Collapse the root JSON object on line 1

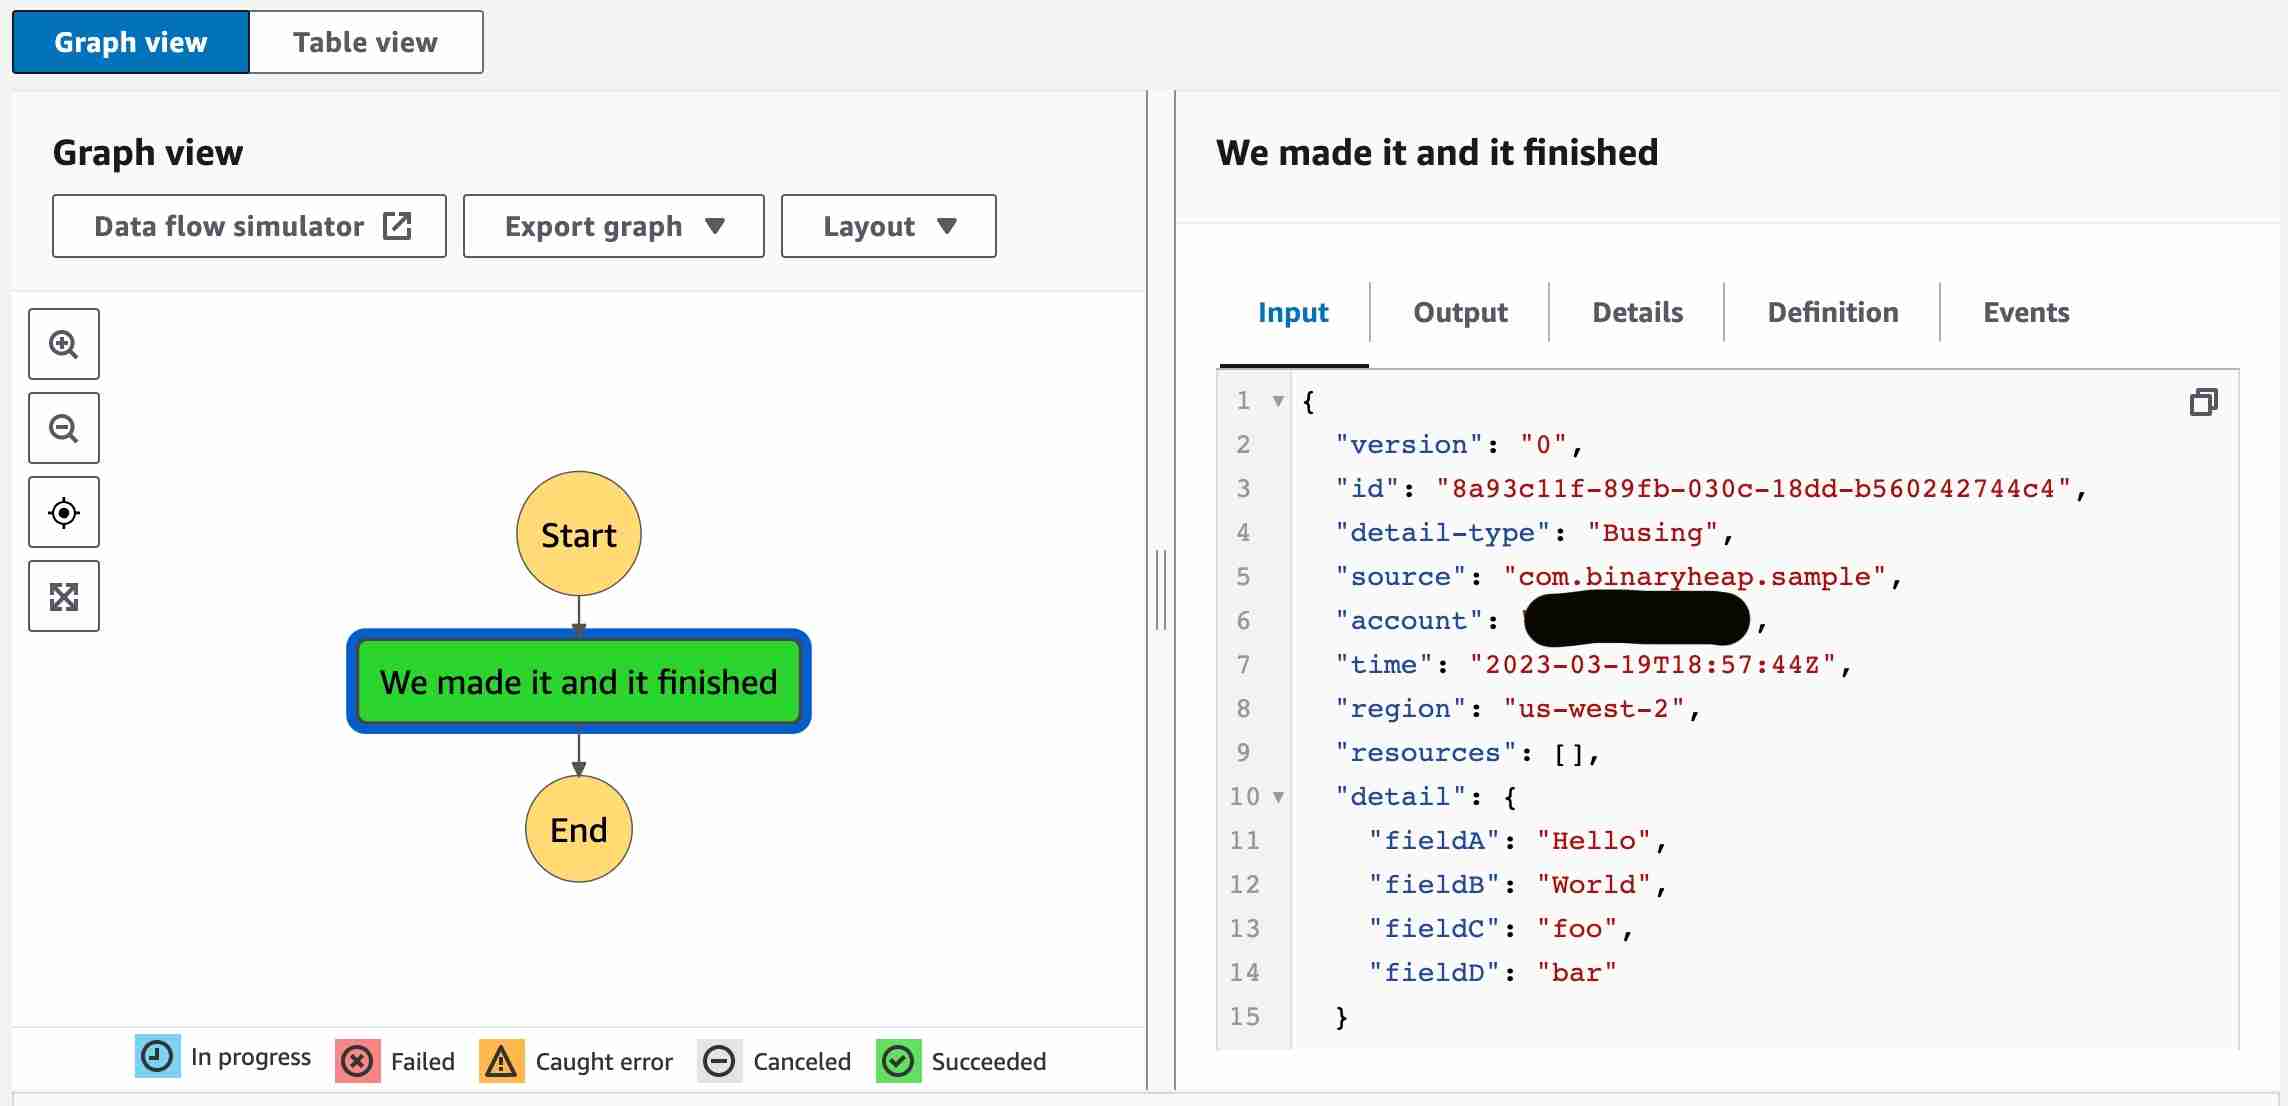[1278, 401]
